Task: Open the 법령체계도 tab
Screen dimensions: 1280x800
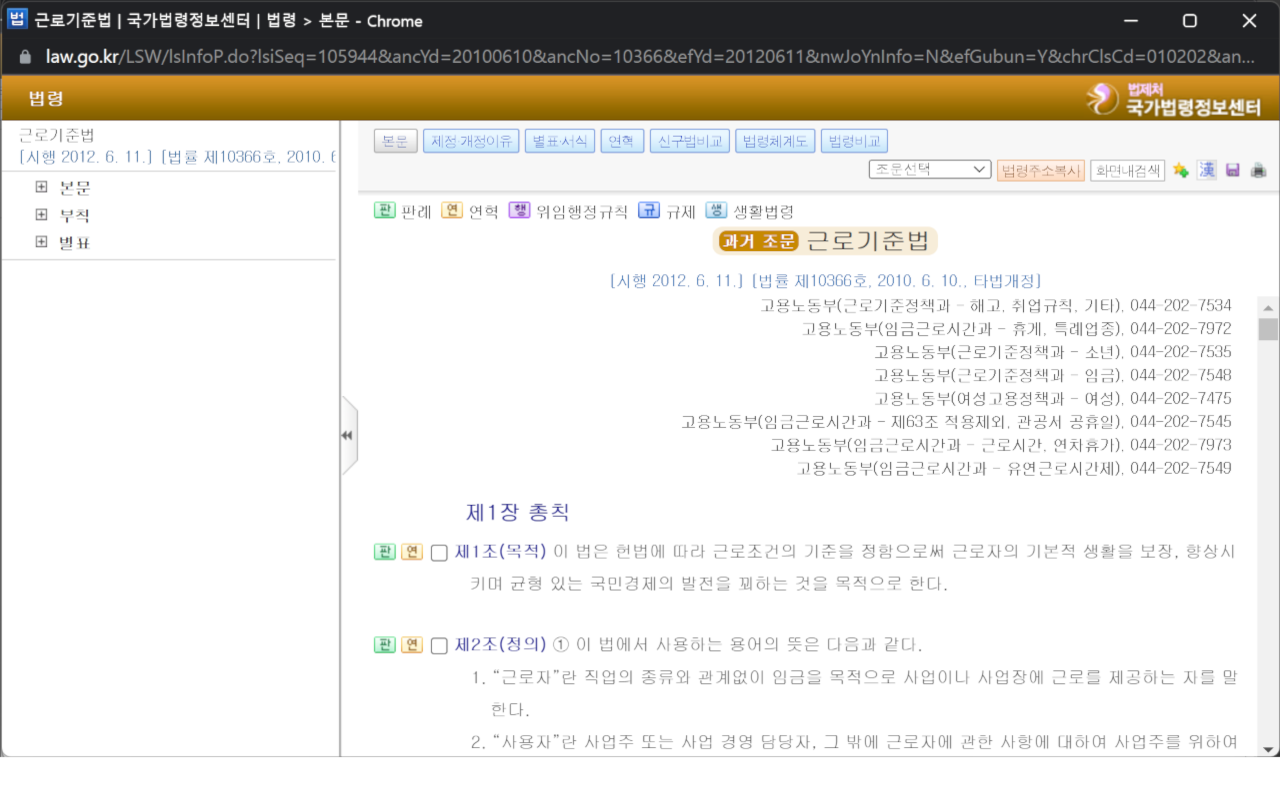Action: 775,141
